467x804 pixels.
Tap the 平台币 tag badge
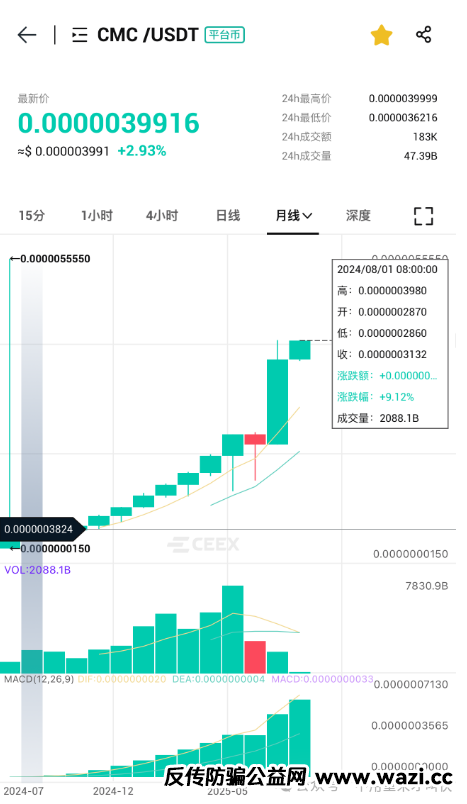pos(225,35)
